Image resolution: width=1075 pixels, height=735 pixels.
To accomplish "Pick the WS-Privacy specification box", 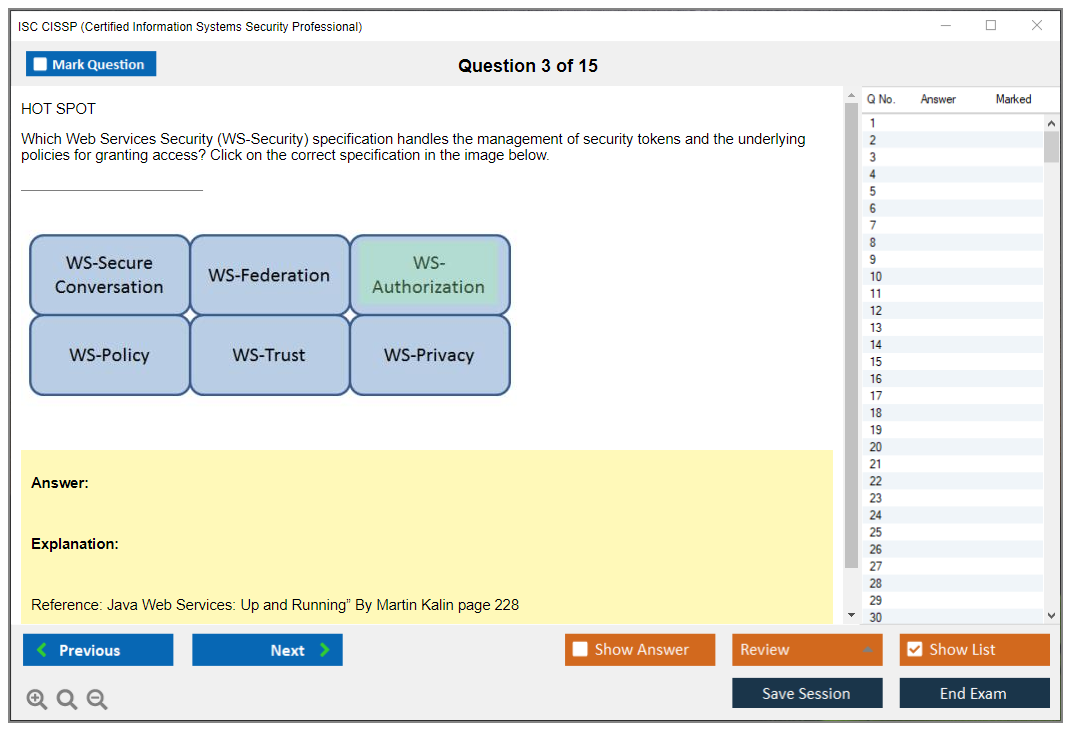I will tap(429, 355).
